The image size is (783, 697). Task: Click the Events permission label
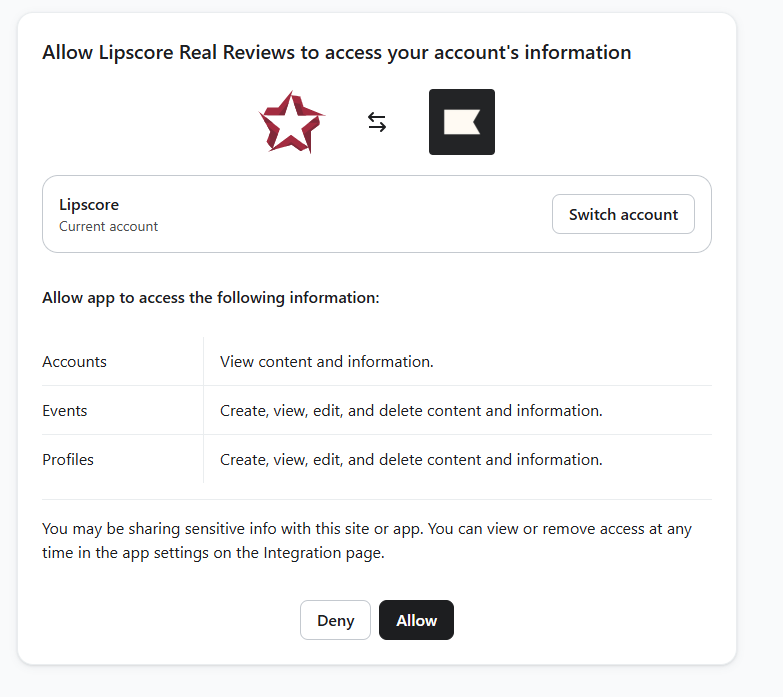coord(65,410)
